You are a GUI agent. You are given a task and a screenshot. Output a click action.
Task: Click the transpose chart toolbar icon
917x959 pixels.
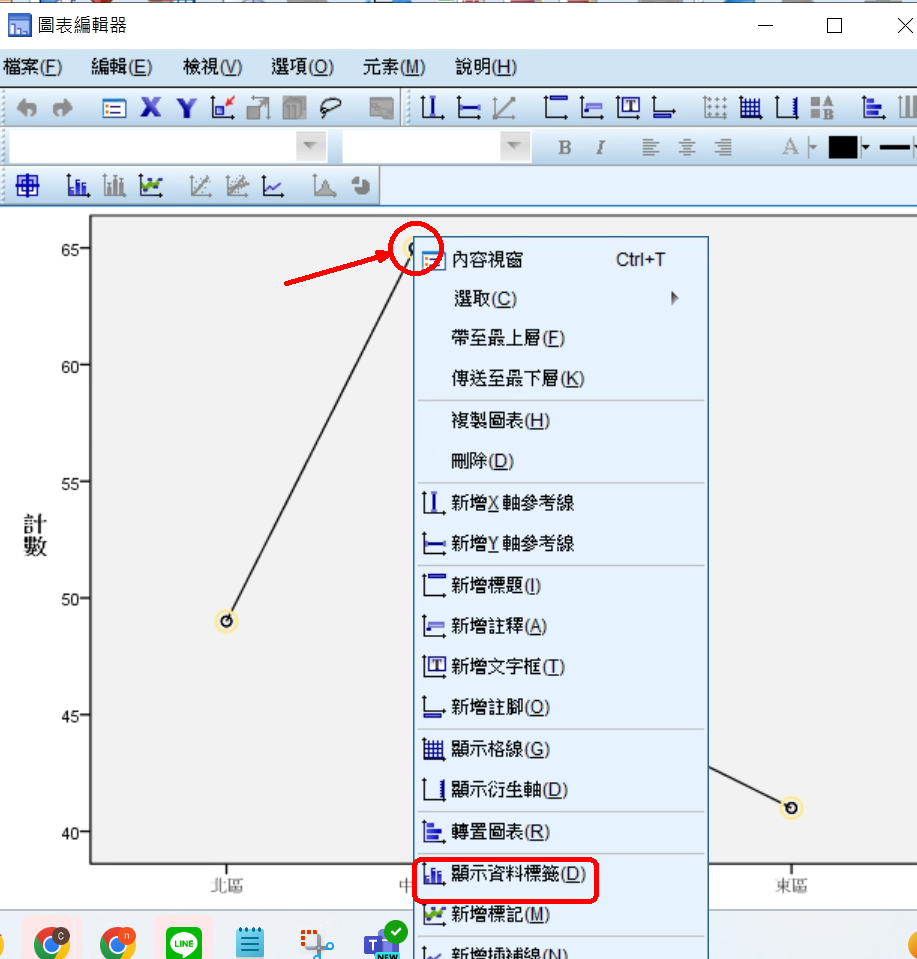[873, 108]
